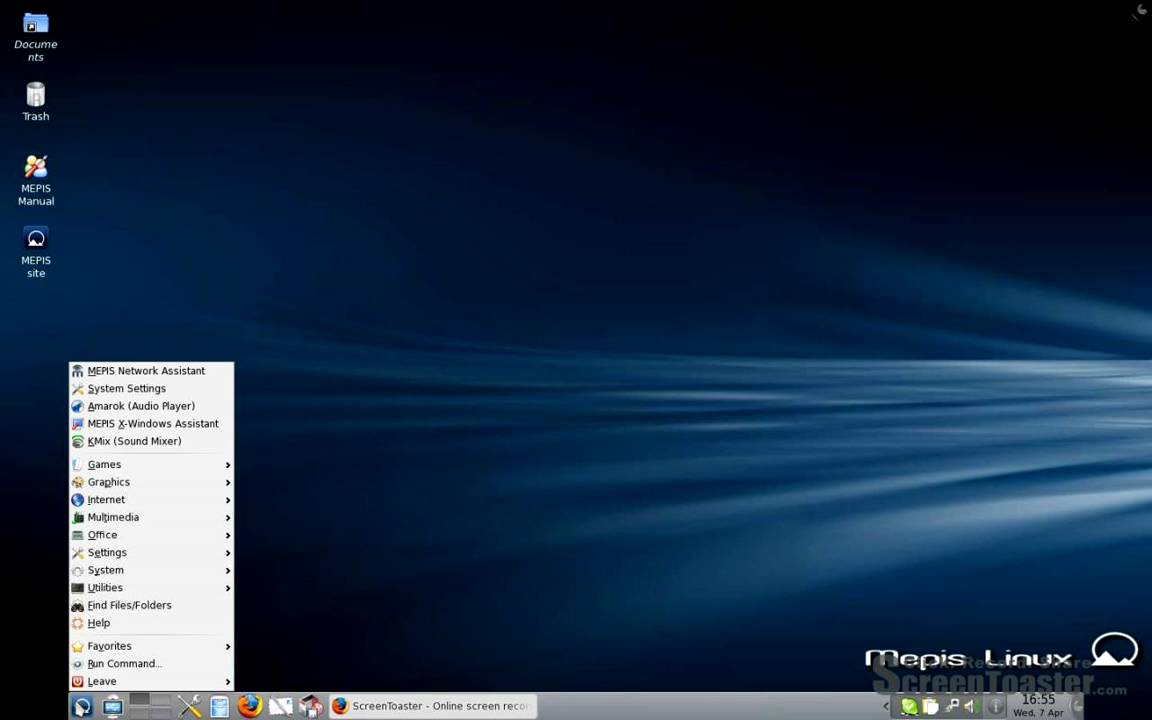Open MEPIS Network Assistant from the menu
Viewport: 1152px width, 720px height.
151,371
